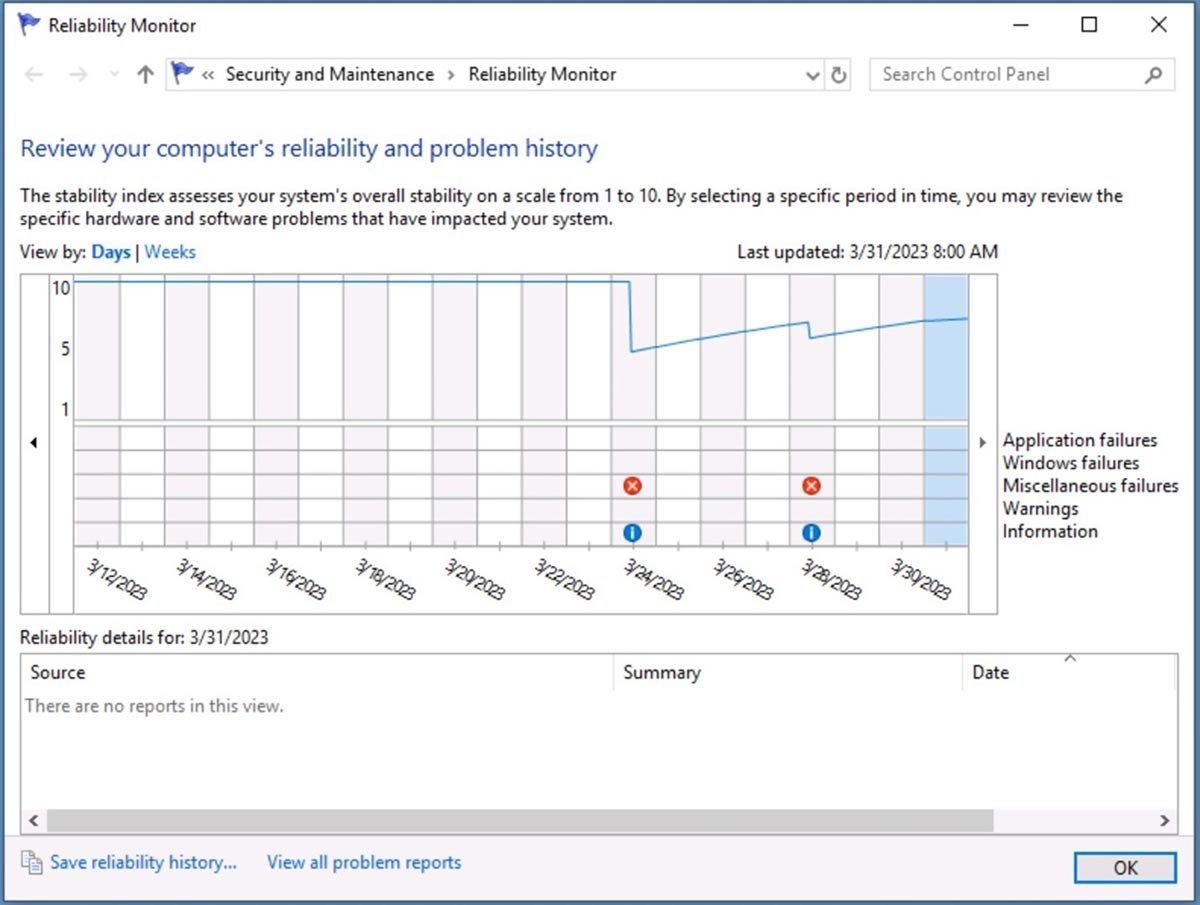
Task: Open Save reliability history link
Action: point(143,862)
